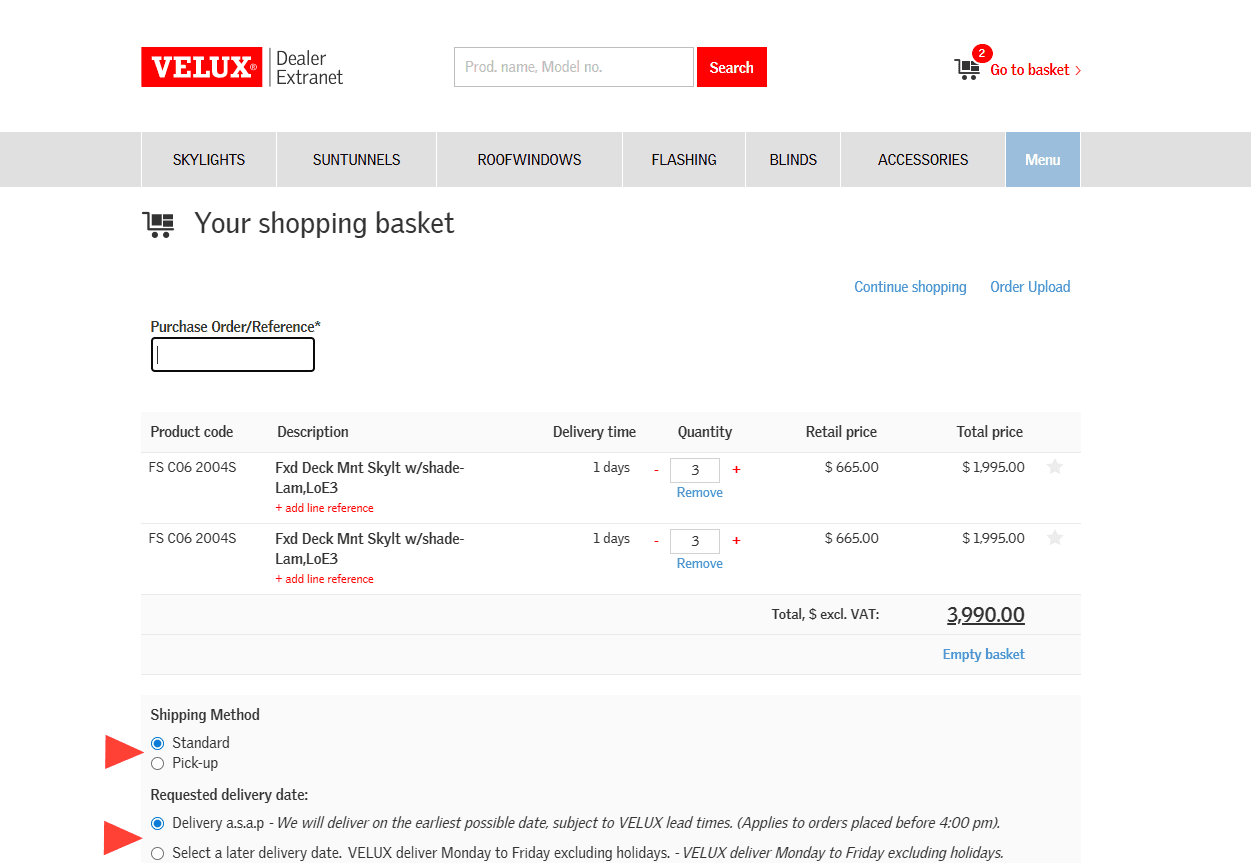
Task: Increase quantity with plus in second row
Action: tap(737, 540)
